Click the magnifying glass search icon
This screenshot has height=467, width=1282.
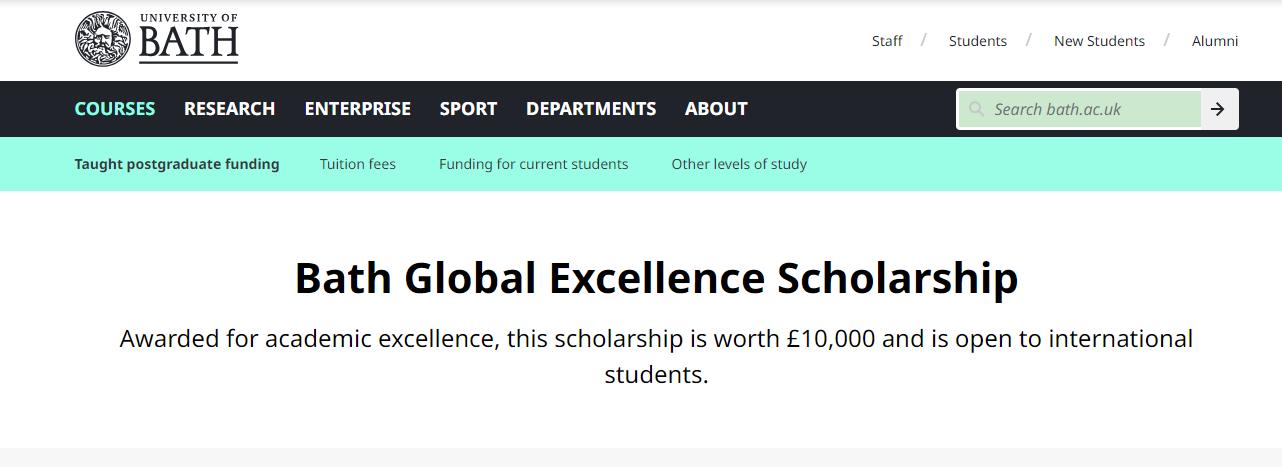(976, 109)
